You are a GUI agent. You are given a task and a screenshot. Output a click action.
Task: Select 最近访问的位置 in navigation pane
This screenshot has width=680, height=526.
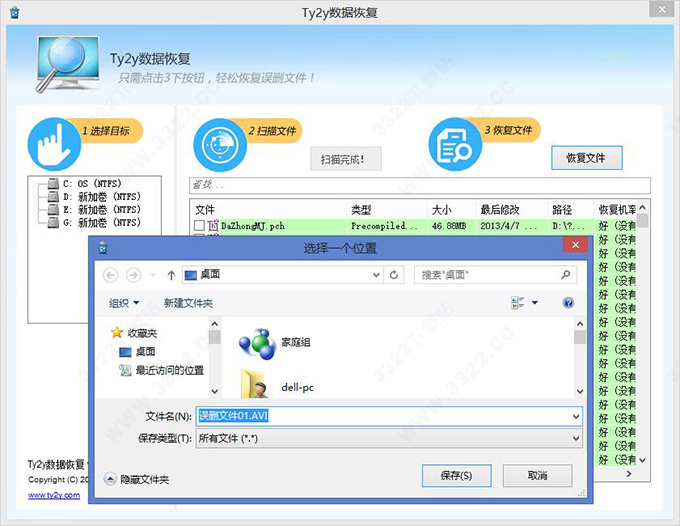pos(161,370)
